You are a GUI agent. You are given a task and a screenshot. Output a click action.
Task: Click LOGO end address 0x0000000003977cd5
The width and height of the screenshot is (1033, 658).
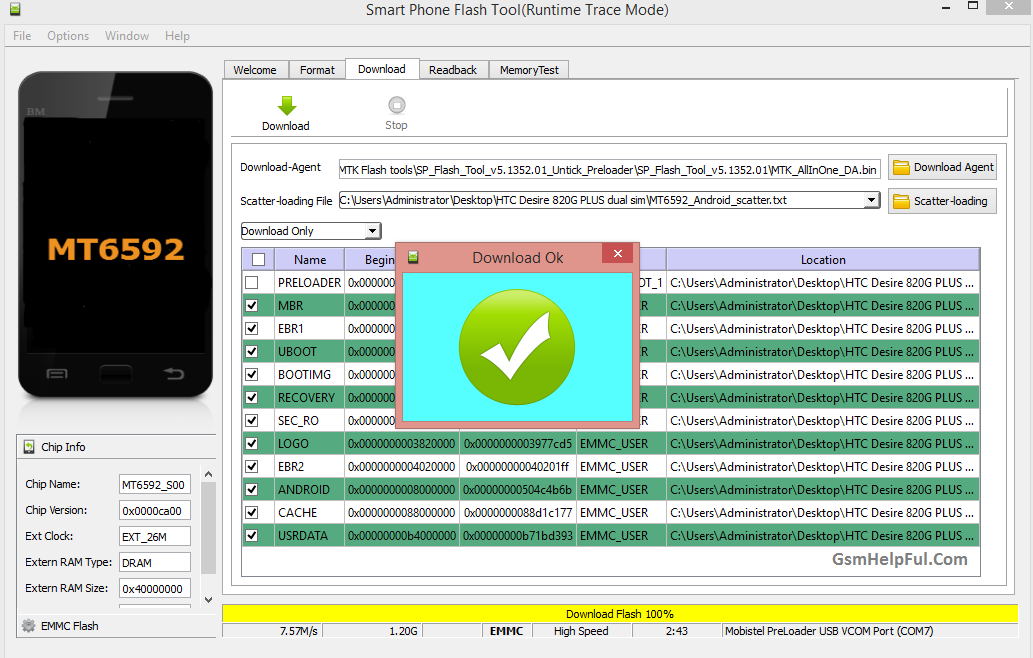(518, 443)
